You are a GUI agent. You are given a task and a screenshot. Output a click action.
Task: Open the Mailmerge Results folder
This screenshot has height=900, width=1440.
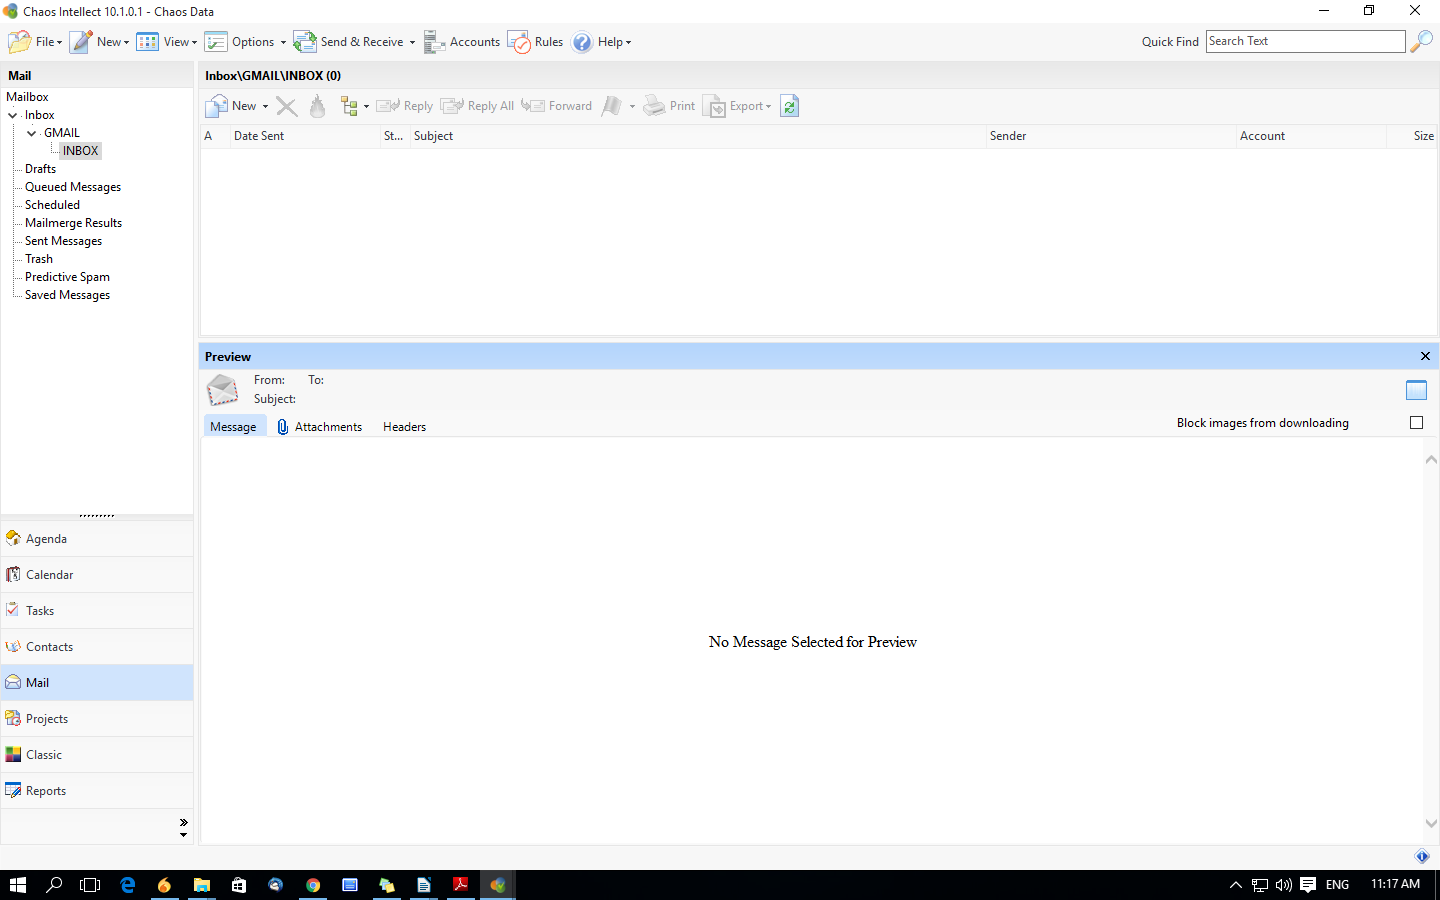(x=73, y=223)
